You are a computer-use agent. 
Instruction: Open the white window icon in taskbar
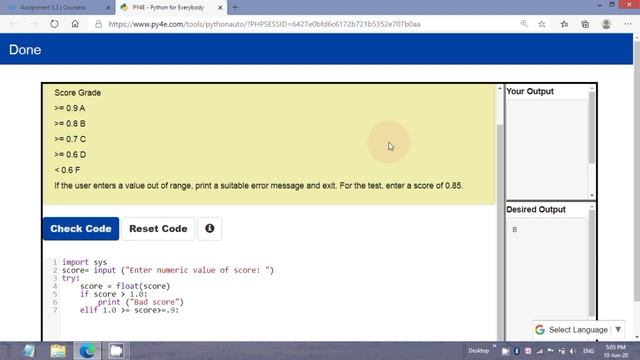(116, 351)
